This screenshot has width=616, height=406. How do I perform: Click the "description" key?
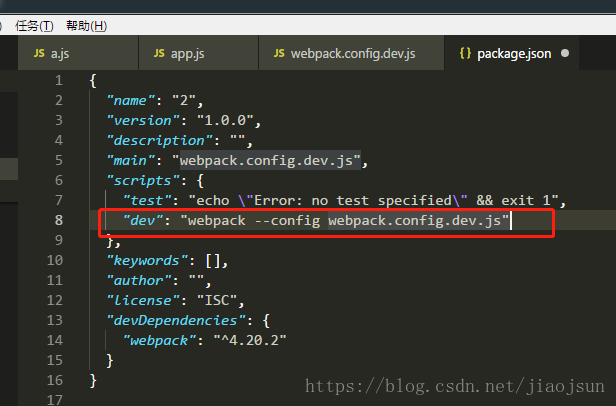(160, 141)
